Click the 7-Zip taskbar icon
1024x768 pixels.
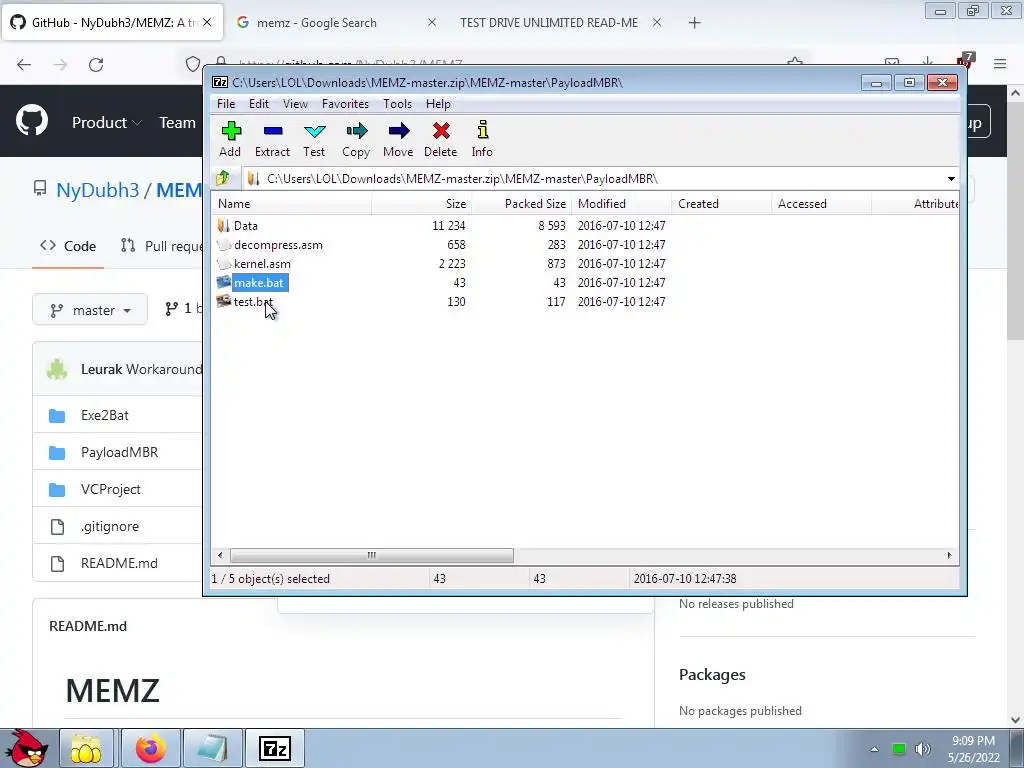pos(275,748)
